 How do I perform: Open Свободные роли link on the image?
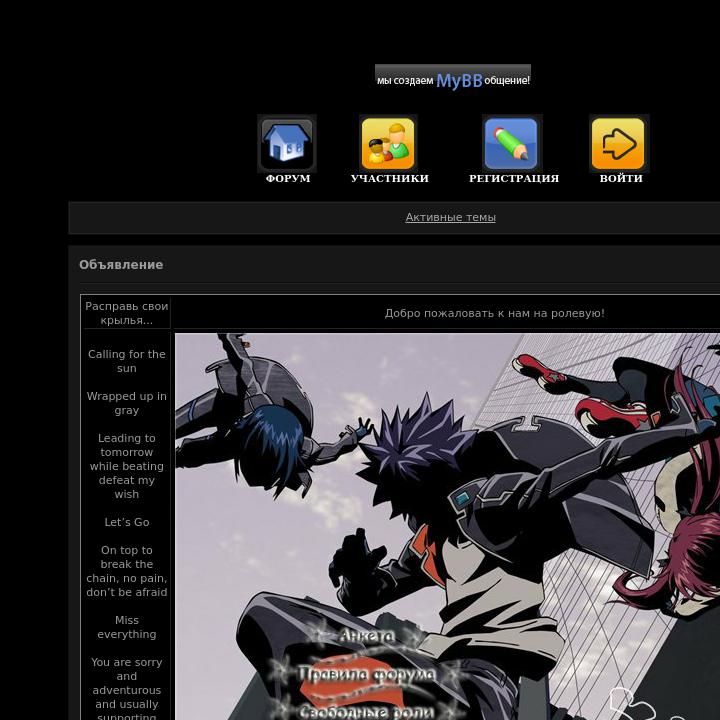pyautogui.click(x=366, y=712)
